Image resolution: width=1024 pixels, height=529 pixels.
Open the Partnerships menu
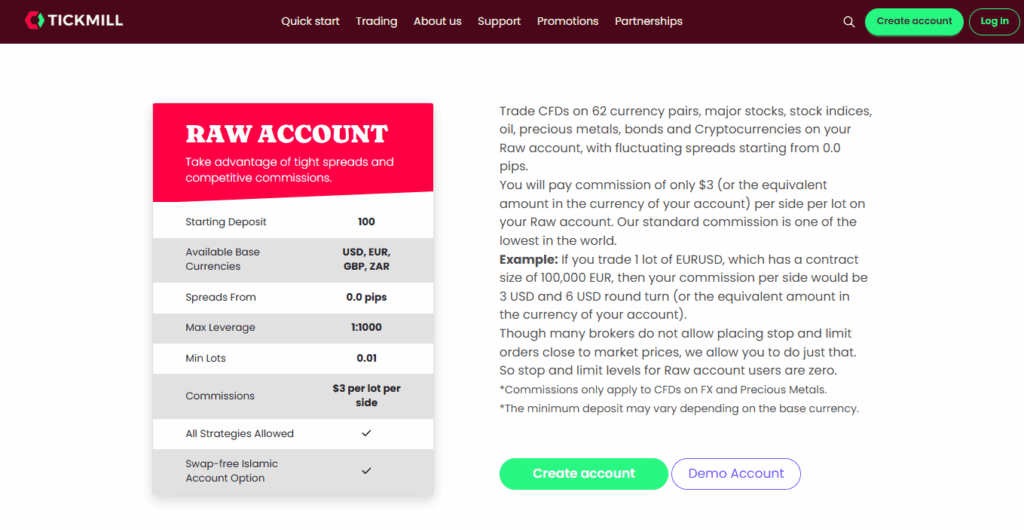[x=648, y=21]
